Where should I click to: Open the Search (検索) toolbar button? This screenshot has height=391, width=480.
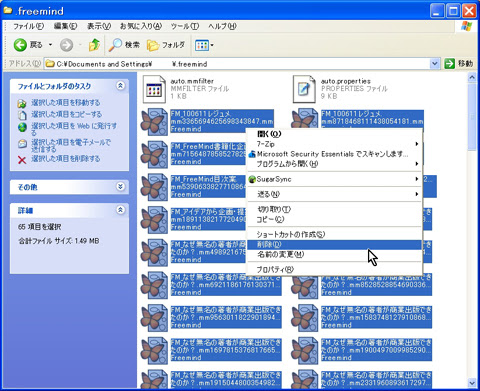(124, 45)
